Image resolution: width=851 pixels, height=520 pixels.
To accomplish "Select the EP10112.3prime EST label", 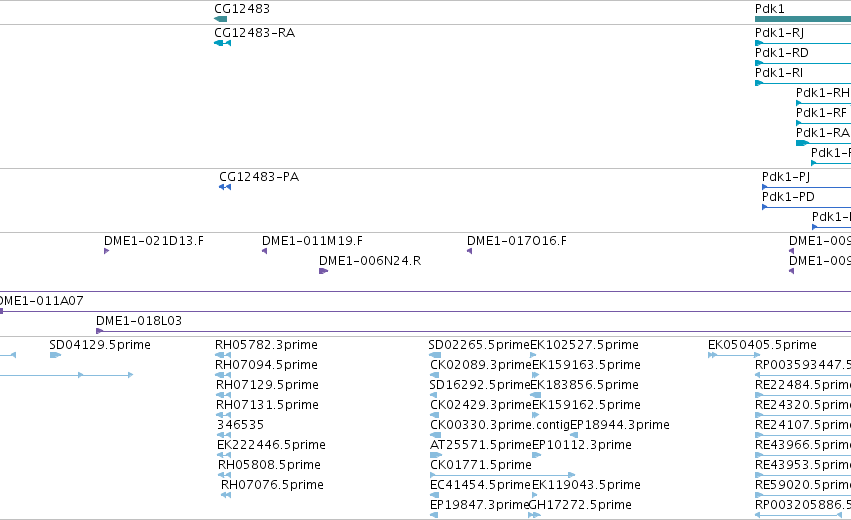I will [x=582, y=445].
